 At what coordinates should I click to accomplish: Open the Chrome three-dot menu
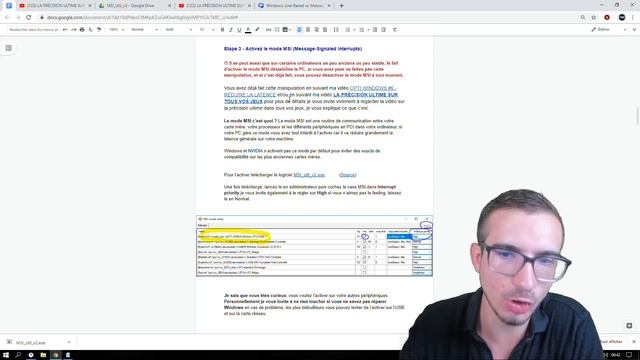633,18
